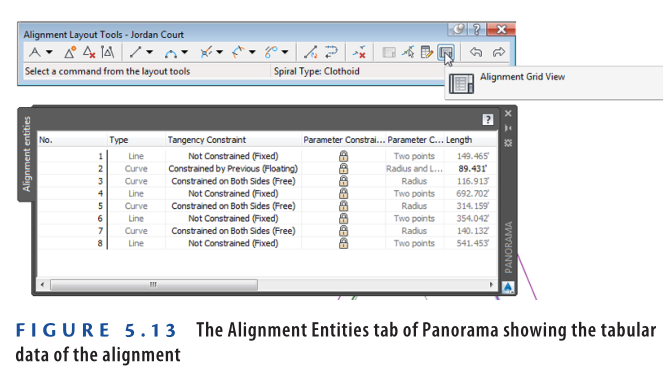
Task: Open the Sub-entity Editor icon
Action: (427, 52)
